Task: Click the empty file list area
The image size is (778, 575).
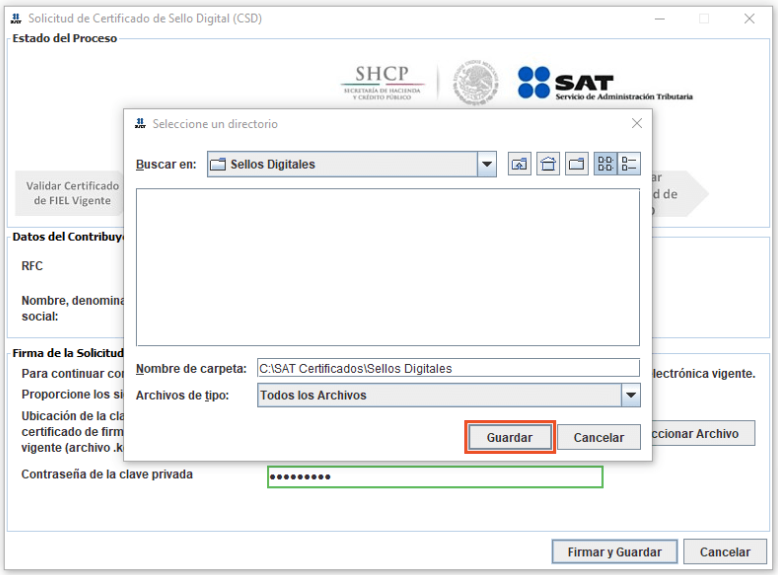Action: [x=387, y=267]
